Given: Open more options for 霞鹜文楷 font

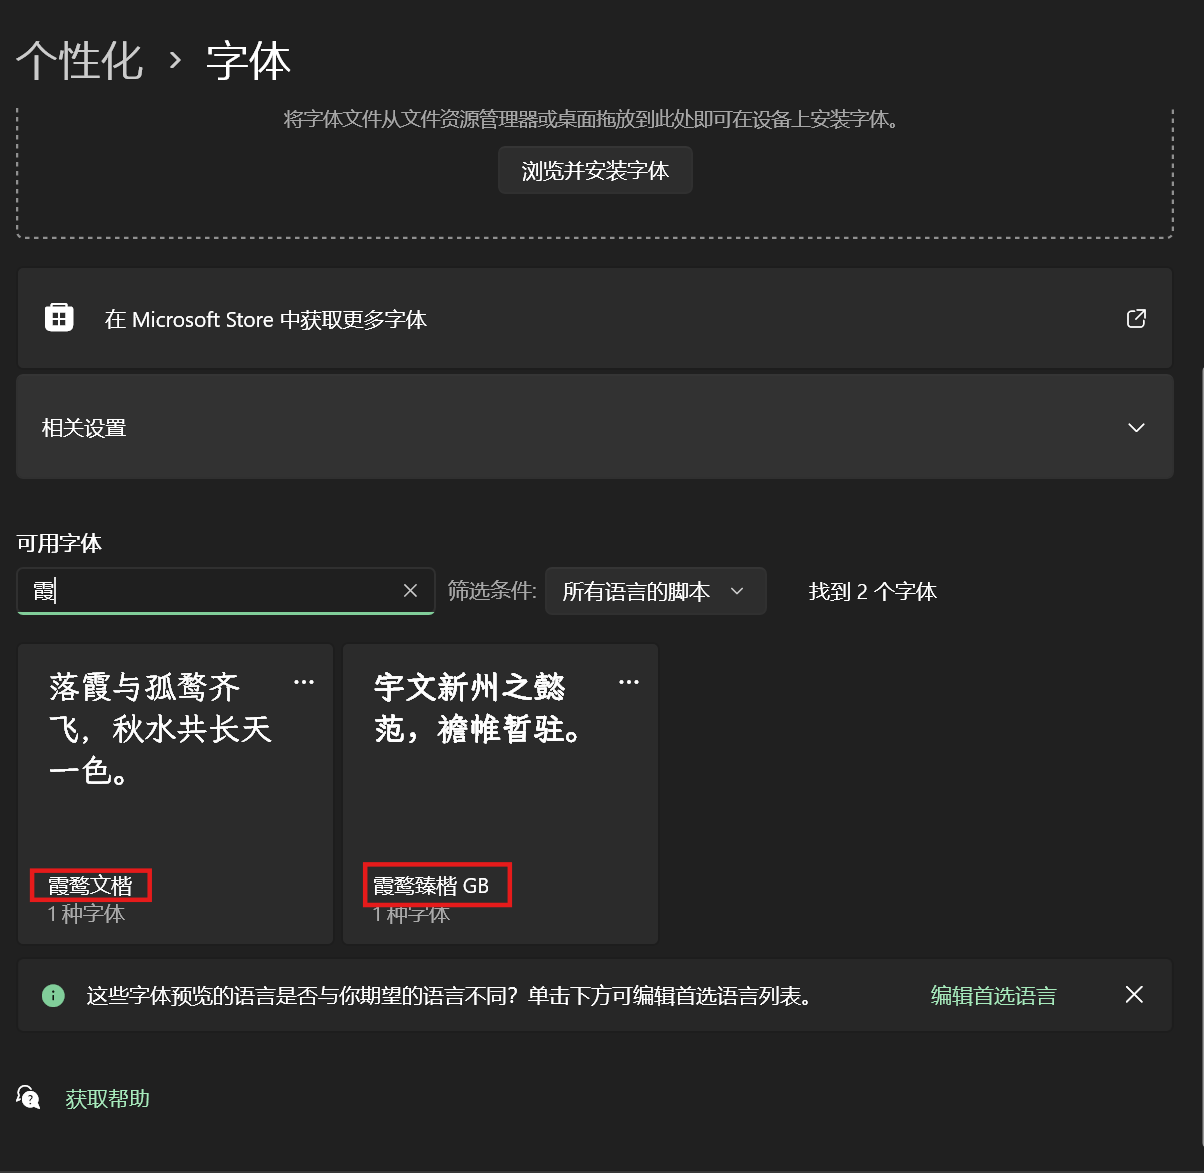Looking at the screenshot, I should (x=304, y=682).
